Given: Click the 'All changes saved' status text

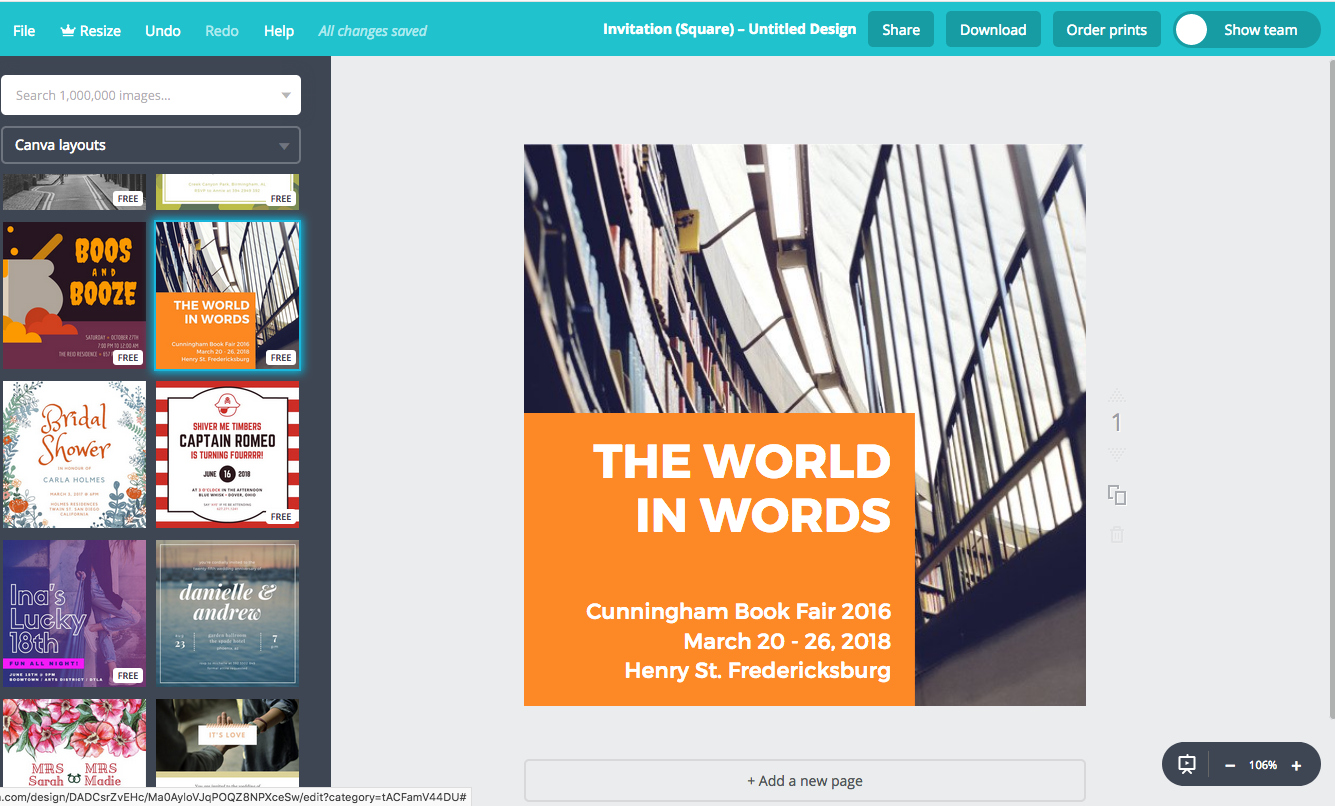Looking at the screenshot, I should click(x=372, y=31).
